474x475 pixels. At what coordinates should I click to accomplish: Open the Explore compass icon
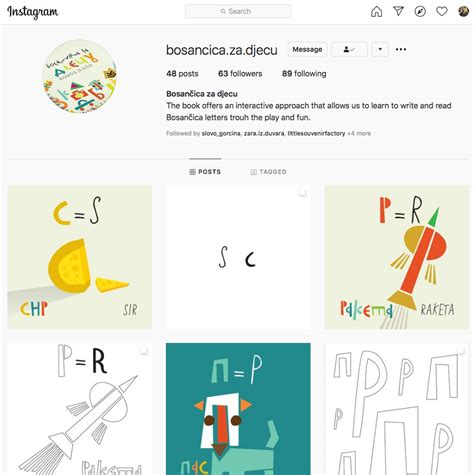[x=420, y=11]
